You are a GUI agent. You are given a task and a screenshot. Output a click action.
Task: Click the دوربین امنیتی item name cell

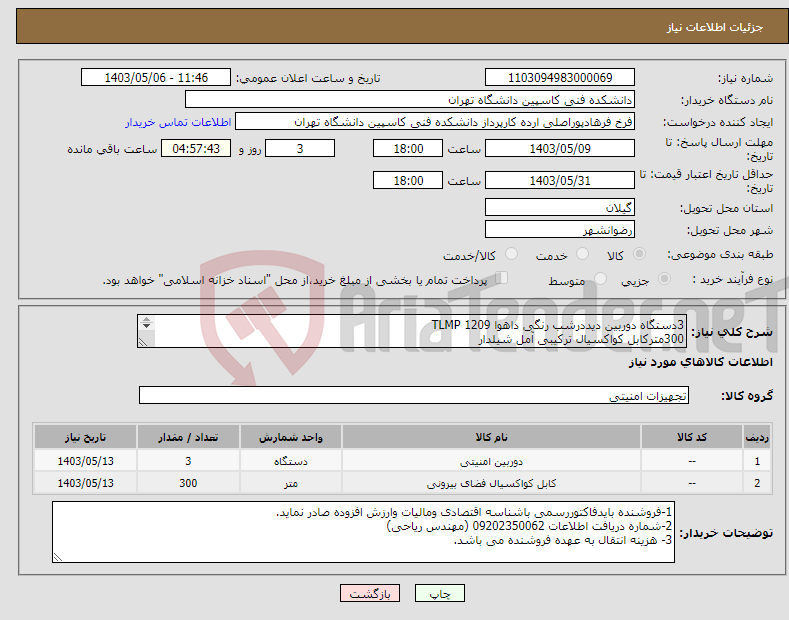(x=491, y=461)
